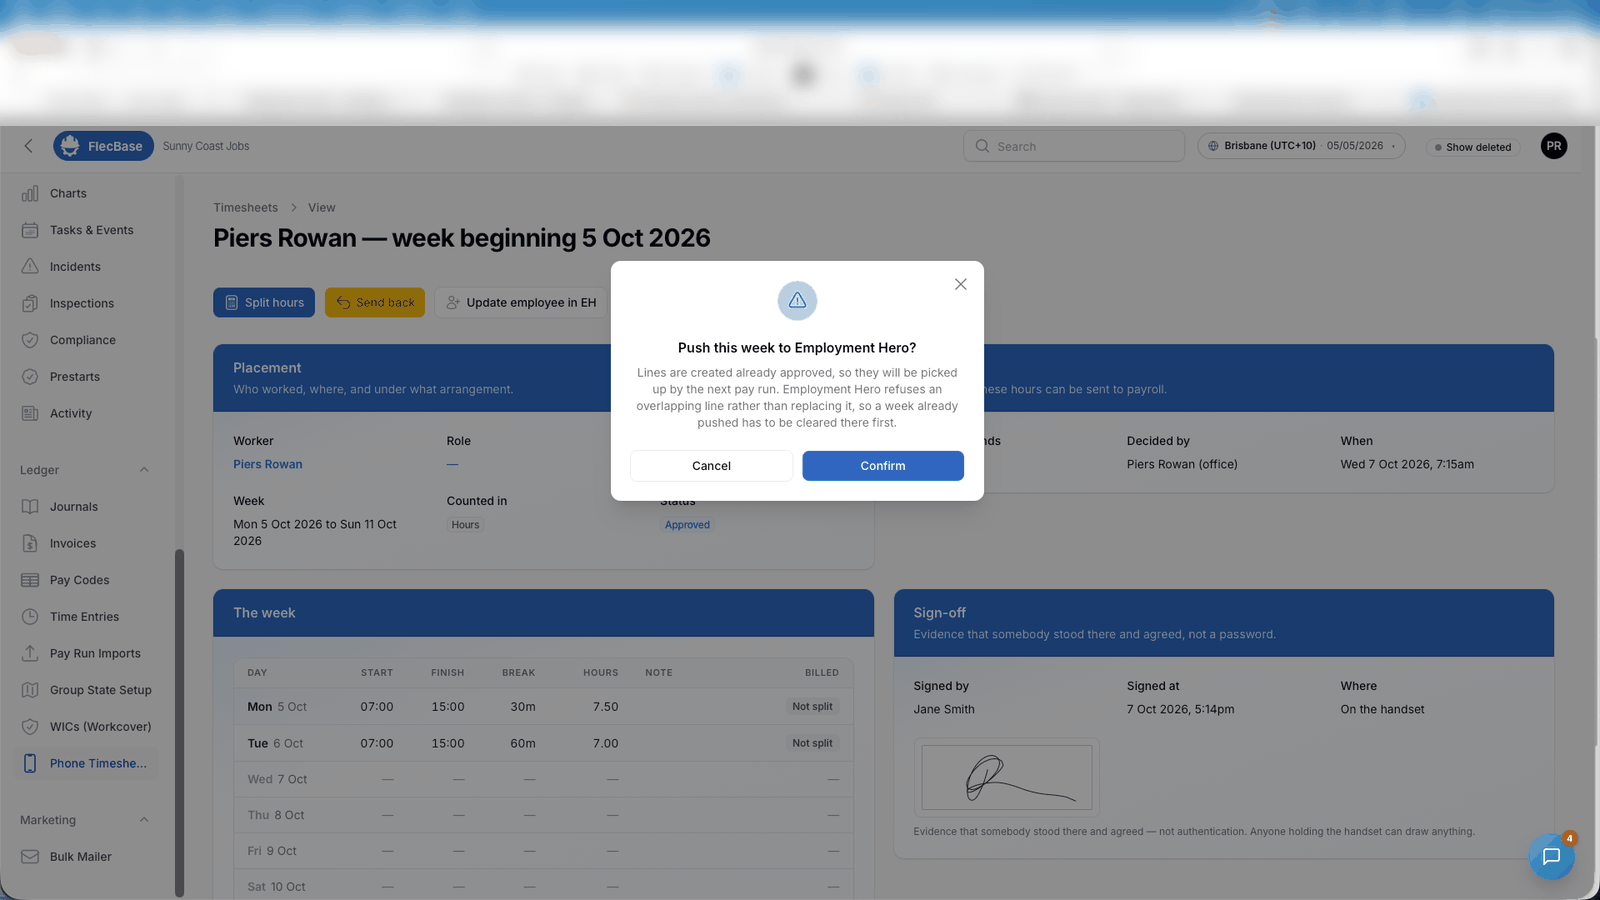Open Pay Codes table icon
This screenshot has width=1600, height=900.
click(x=30, y=580)
